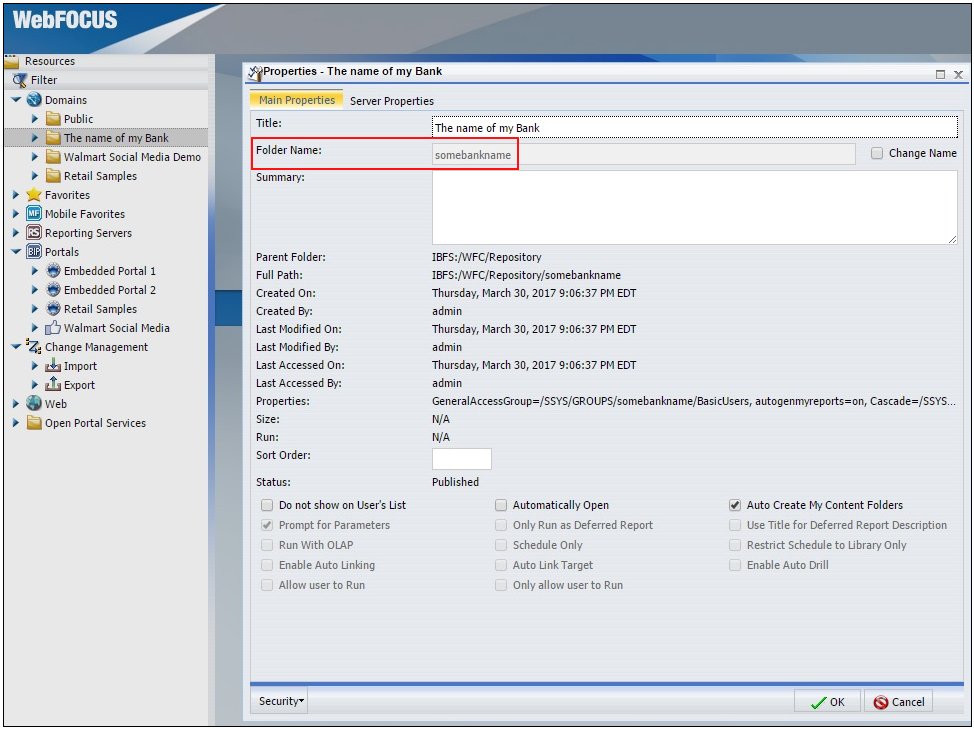The image size is (974, 729).
Task: Click OK to save properties
Action: [x=827, y=702]
